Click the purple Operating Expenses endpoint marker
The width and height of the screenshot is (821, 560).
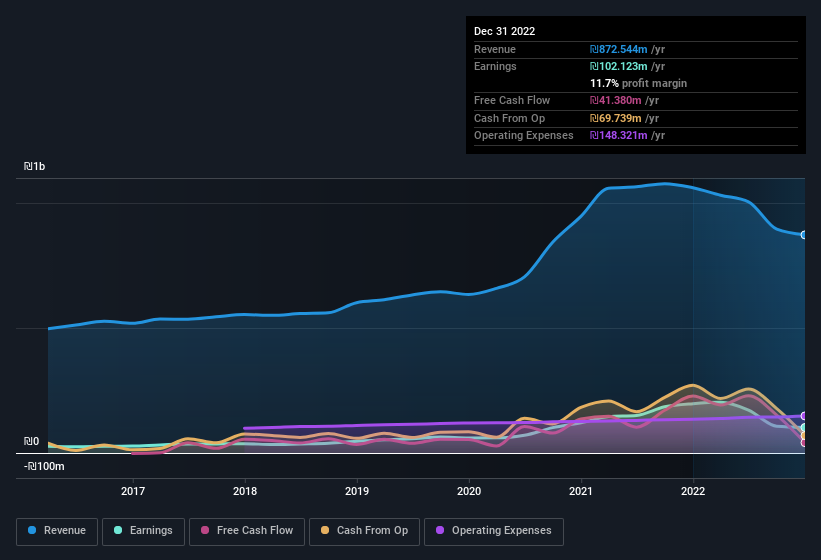click(804, 416)
